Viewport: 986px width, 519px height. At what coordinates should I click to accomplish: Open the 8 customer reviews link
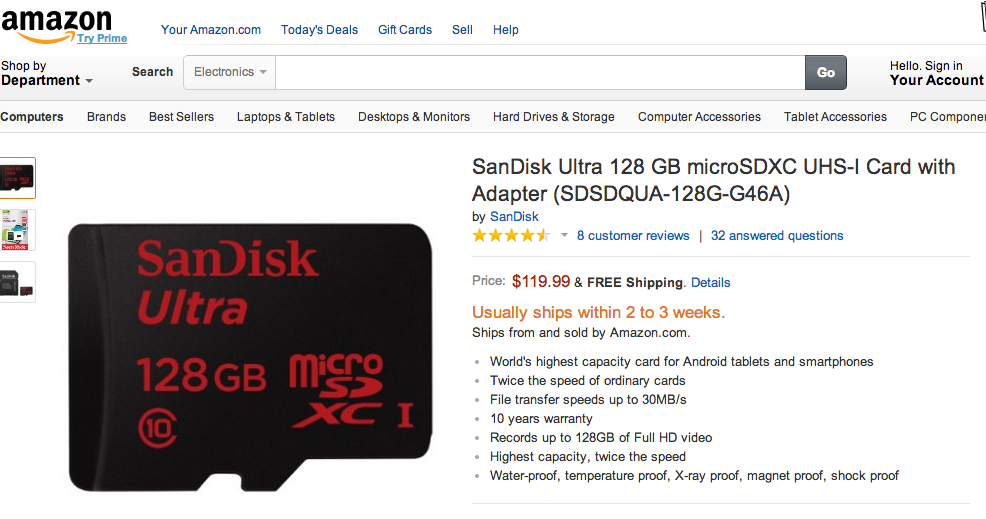coord(633,236)
